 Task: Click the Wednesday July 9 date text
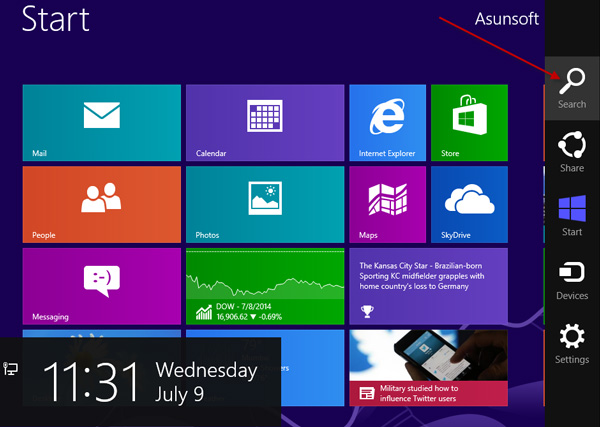point(206,382)
